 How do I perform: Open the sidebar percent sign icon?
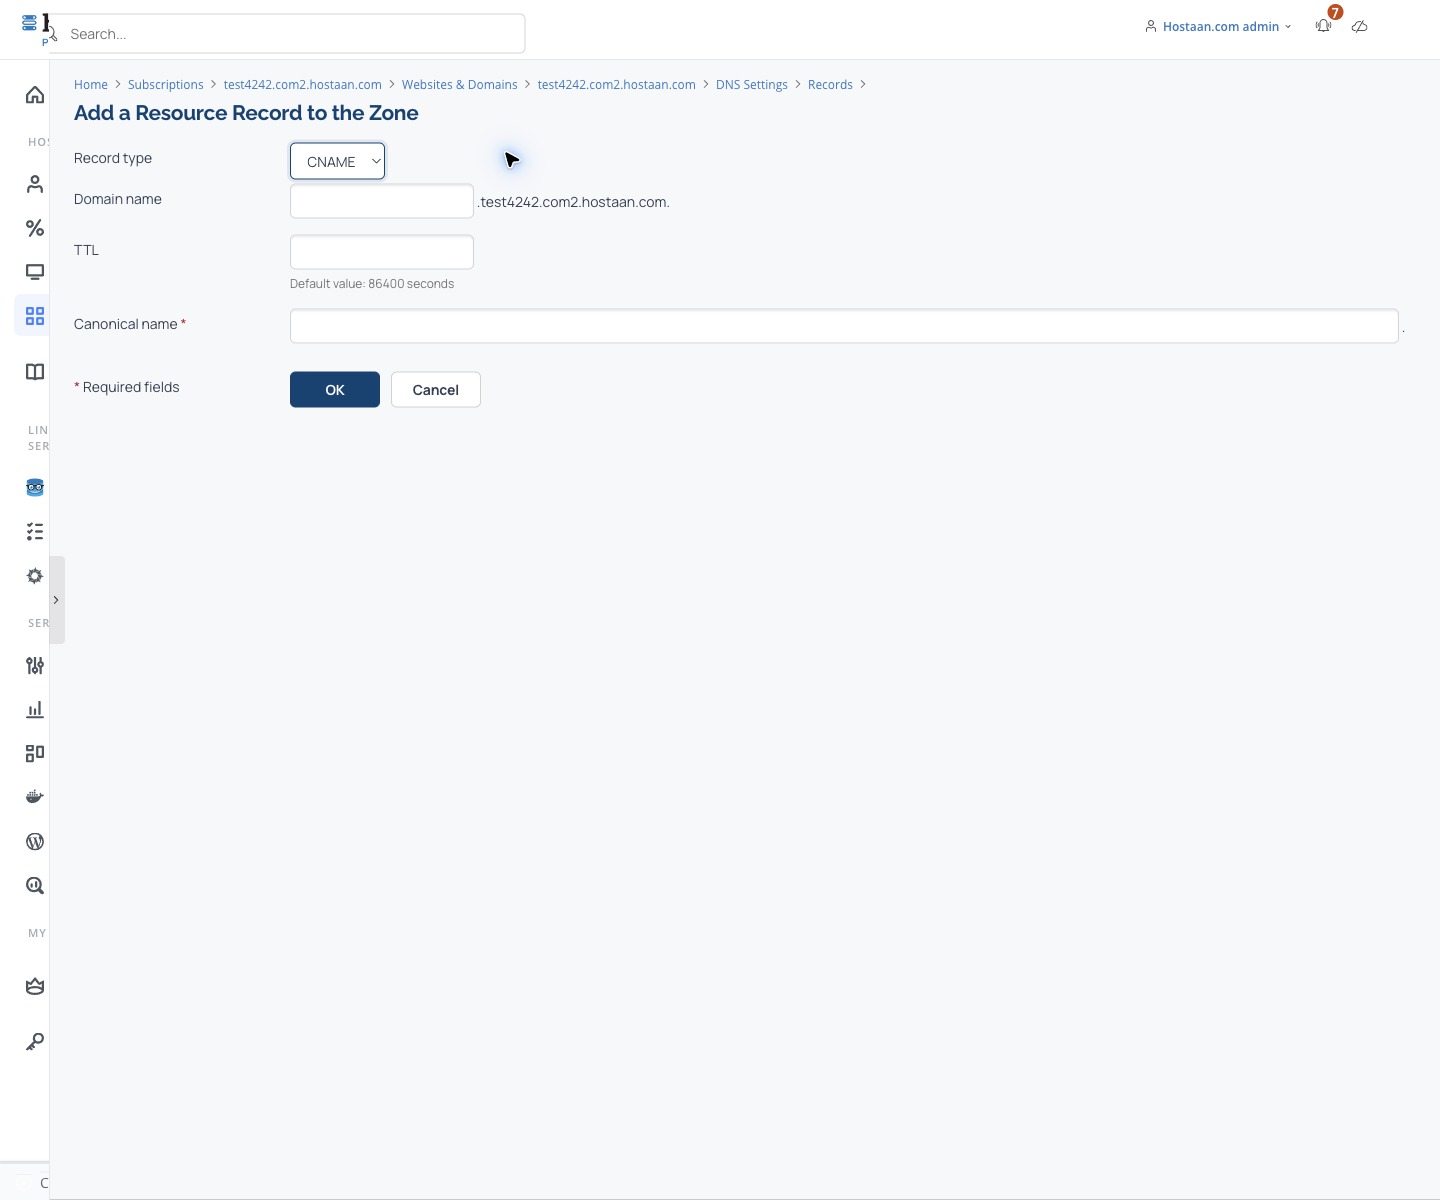[x=35, y=228]
